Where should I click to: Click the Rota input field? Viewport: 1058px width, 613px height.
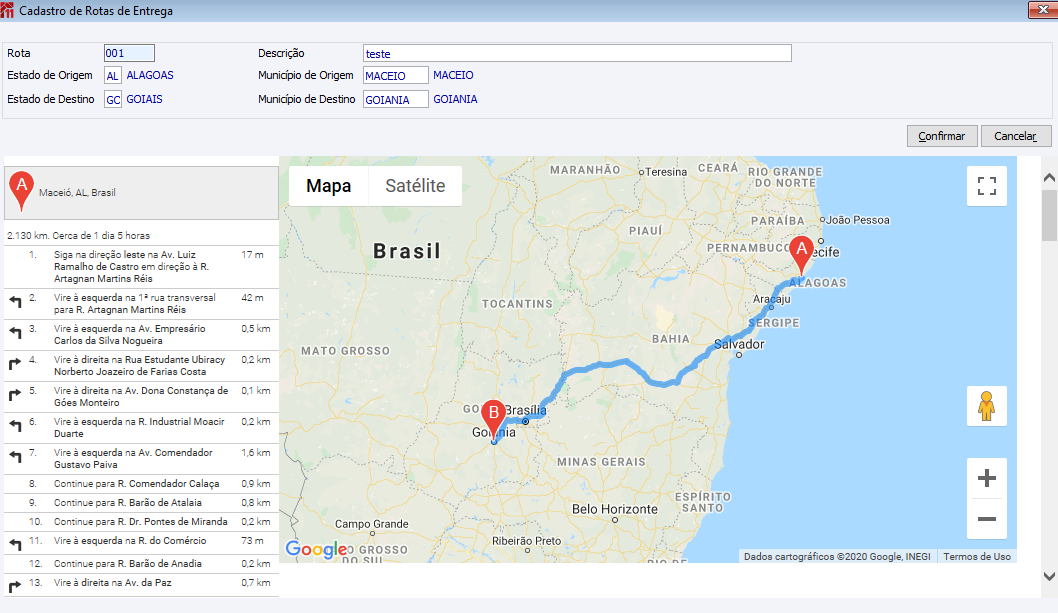tap(130, 53)
